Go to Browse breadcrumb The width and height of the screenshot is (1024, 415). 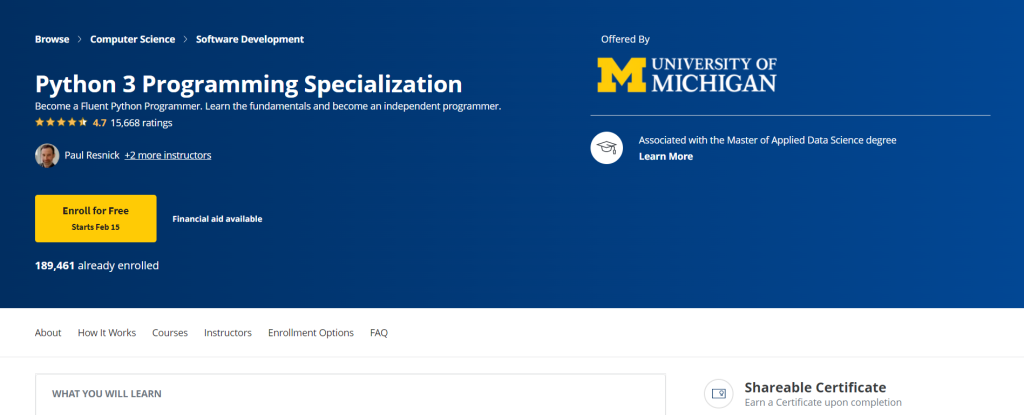point(52,39)
